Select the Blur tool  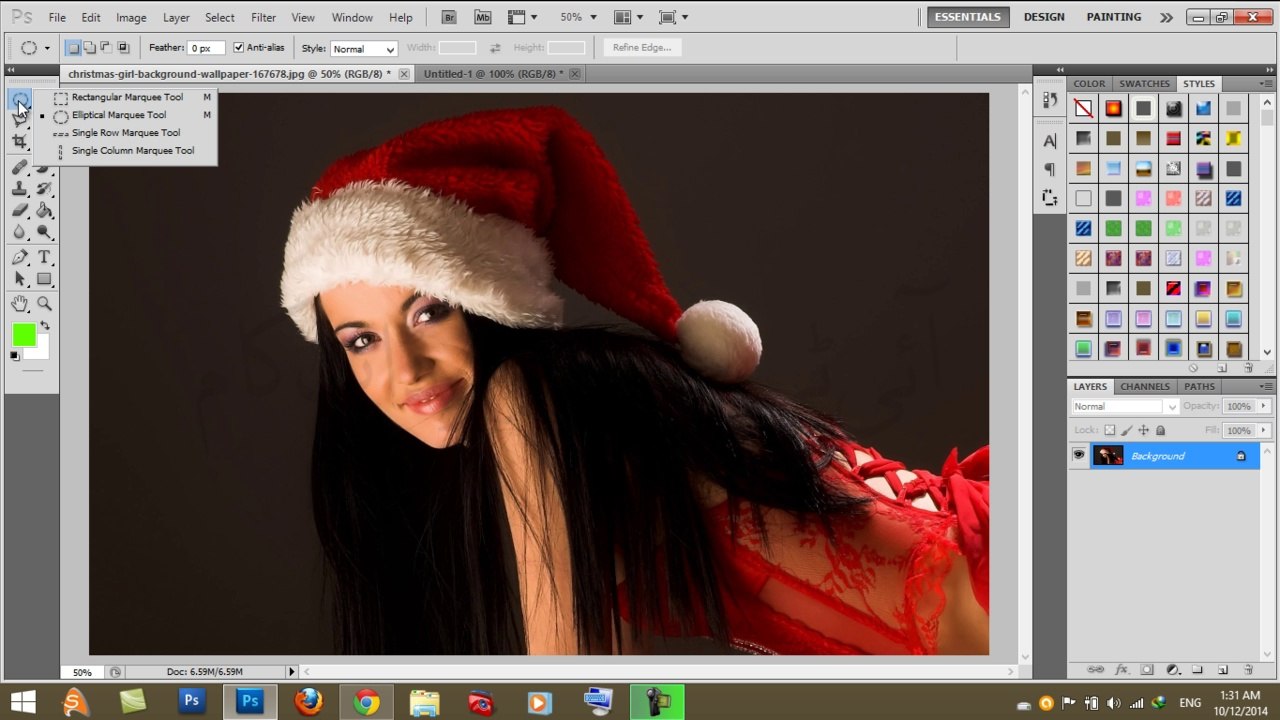click(20, 233)
